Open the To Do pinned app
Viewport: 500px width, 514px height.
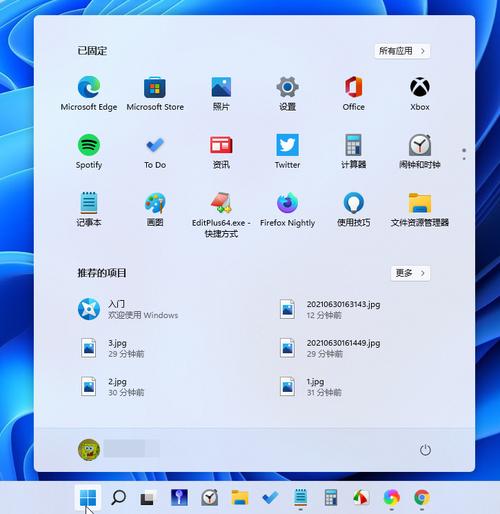[x=155, y=152]
